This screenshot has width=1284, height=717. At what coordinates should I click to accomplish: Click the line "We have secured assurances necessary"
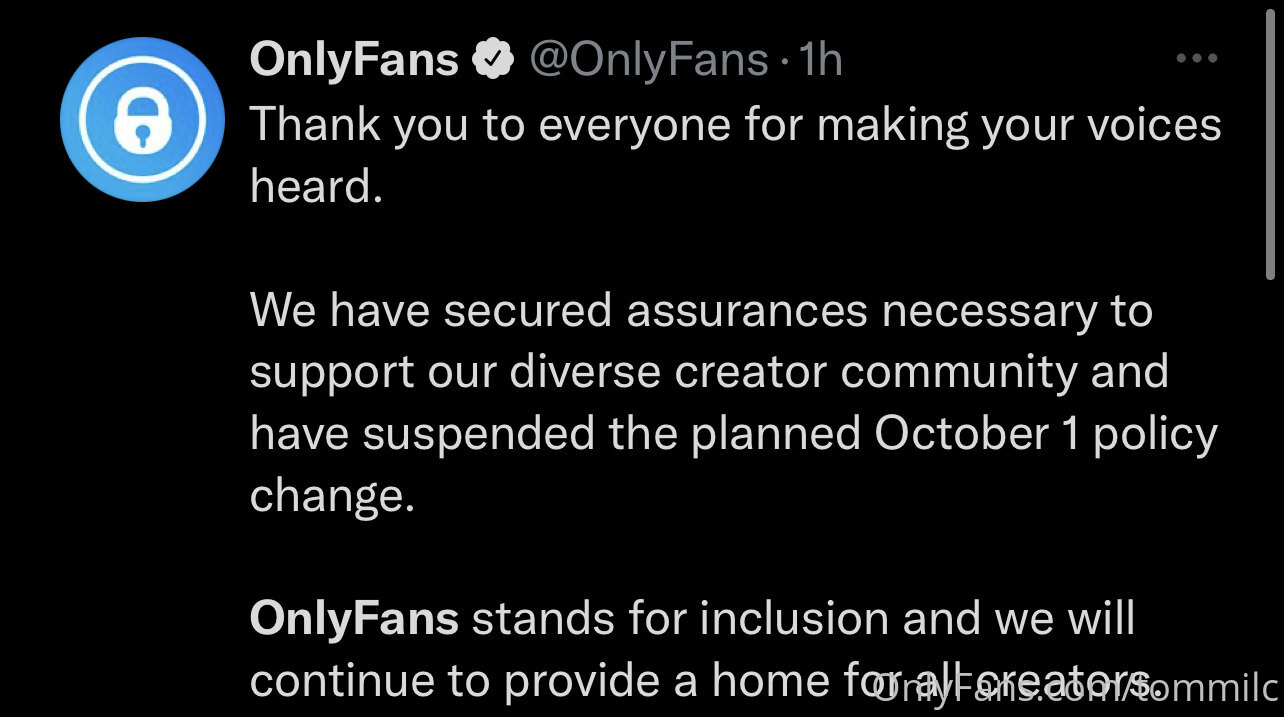pos(701,312)
